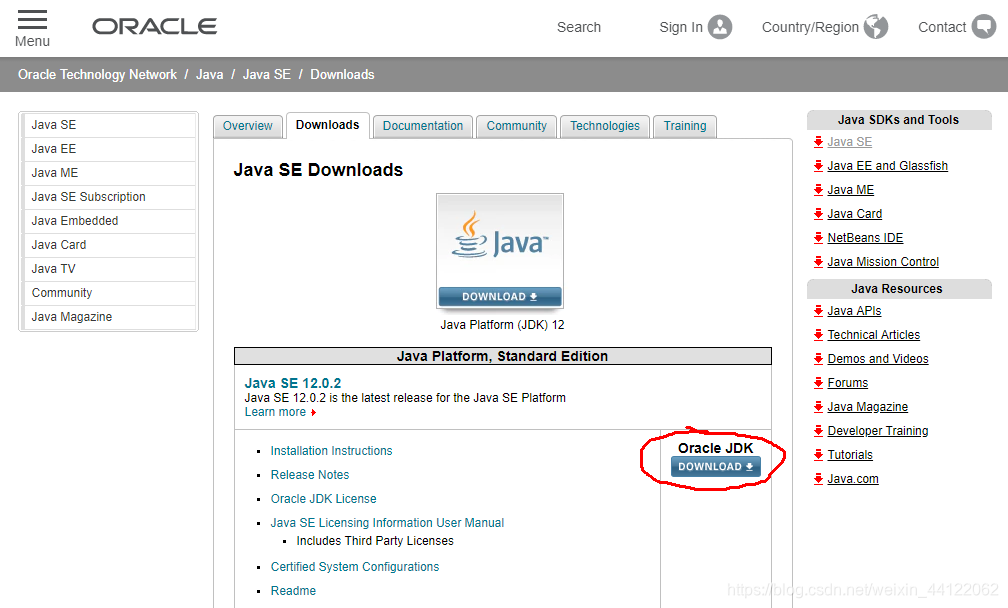This screenshot has height=608, width=1008.
Task: Open Java Magazine in left sidebar
Action: 109,317
